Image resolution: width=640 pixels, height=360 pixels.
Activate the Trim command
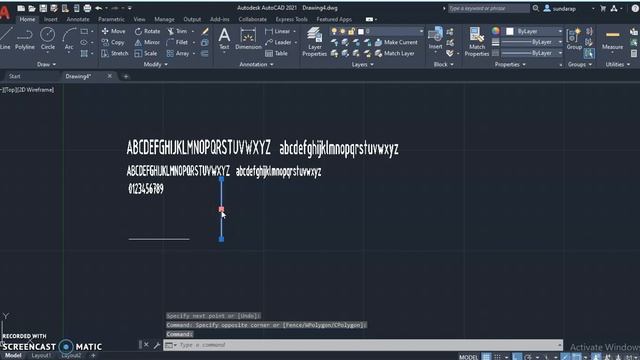(177, 31)
